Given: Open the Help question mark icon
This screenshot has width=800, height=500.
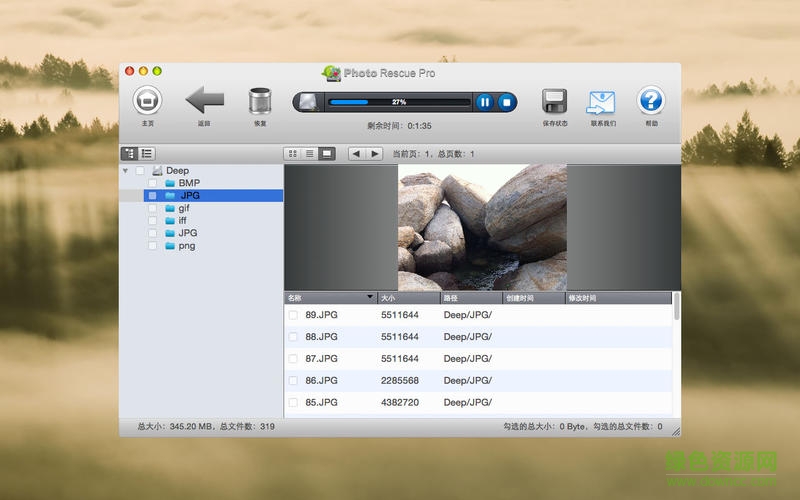Looking at the screenshot, I should [651, 100].
